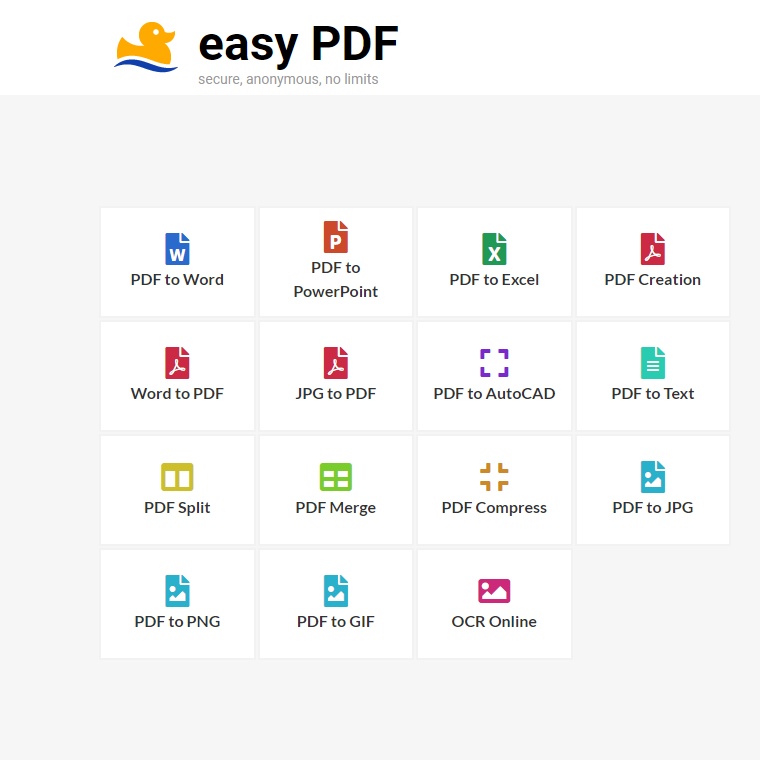Click the orange PowerPoint file icon
This screenshot has width=760, height=760.
pyautogui.click(x=335, y=237)
